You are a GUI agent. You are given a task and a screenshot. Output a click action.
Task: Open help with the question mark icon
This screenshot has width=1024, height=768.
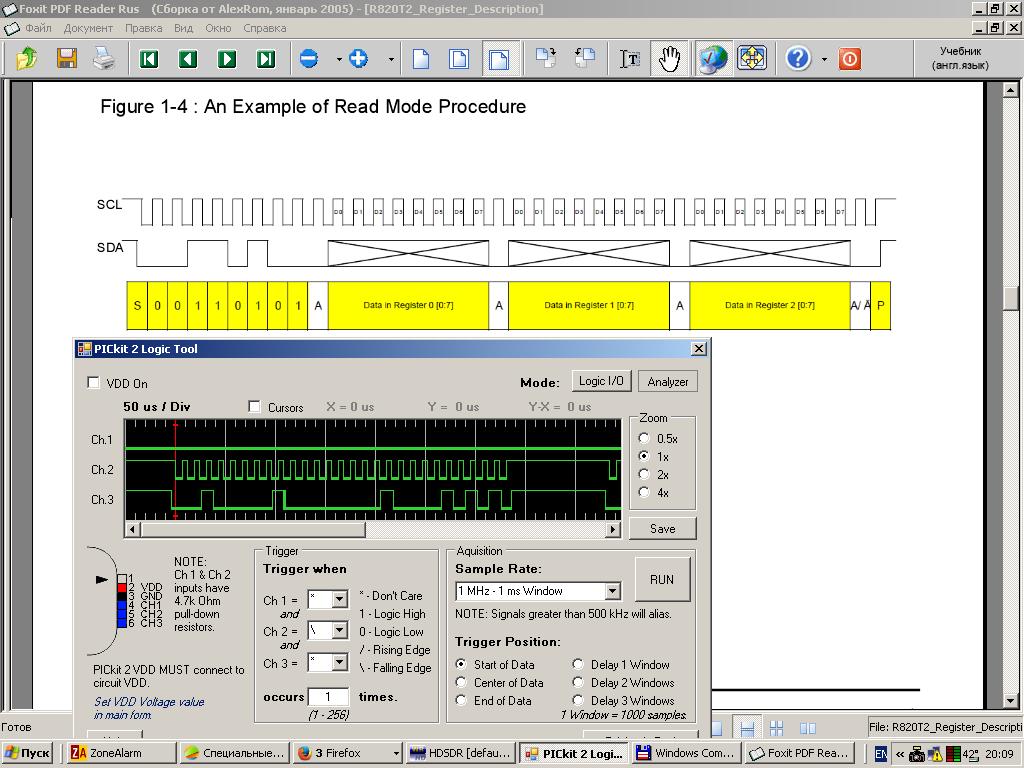797,59
